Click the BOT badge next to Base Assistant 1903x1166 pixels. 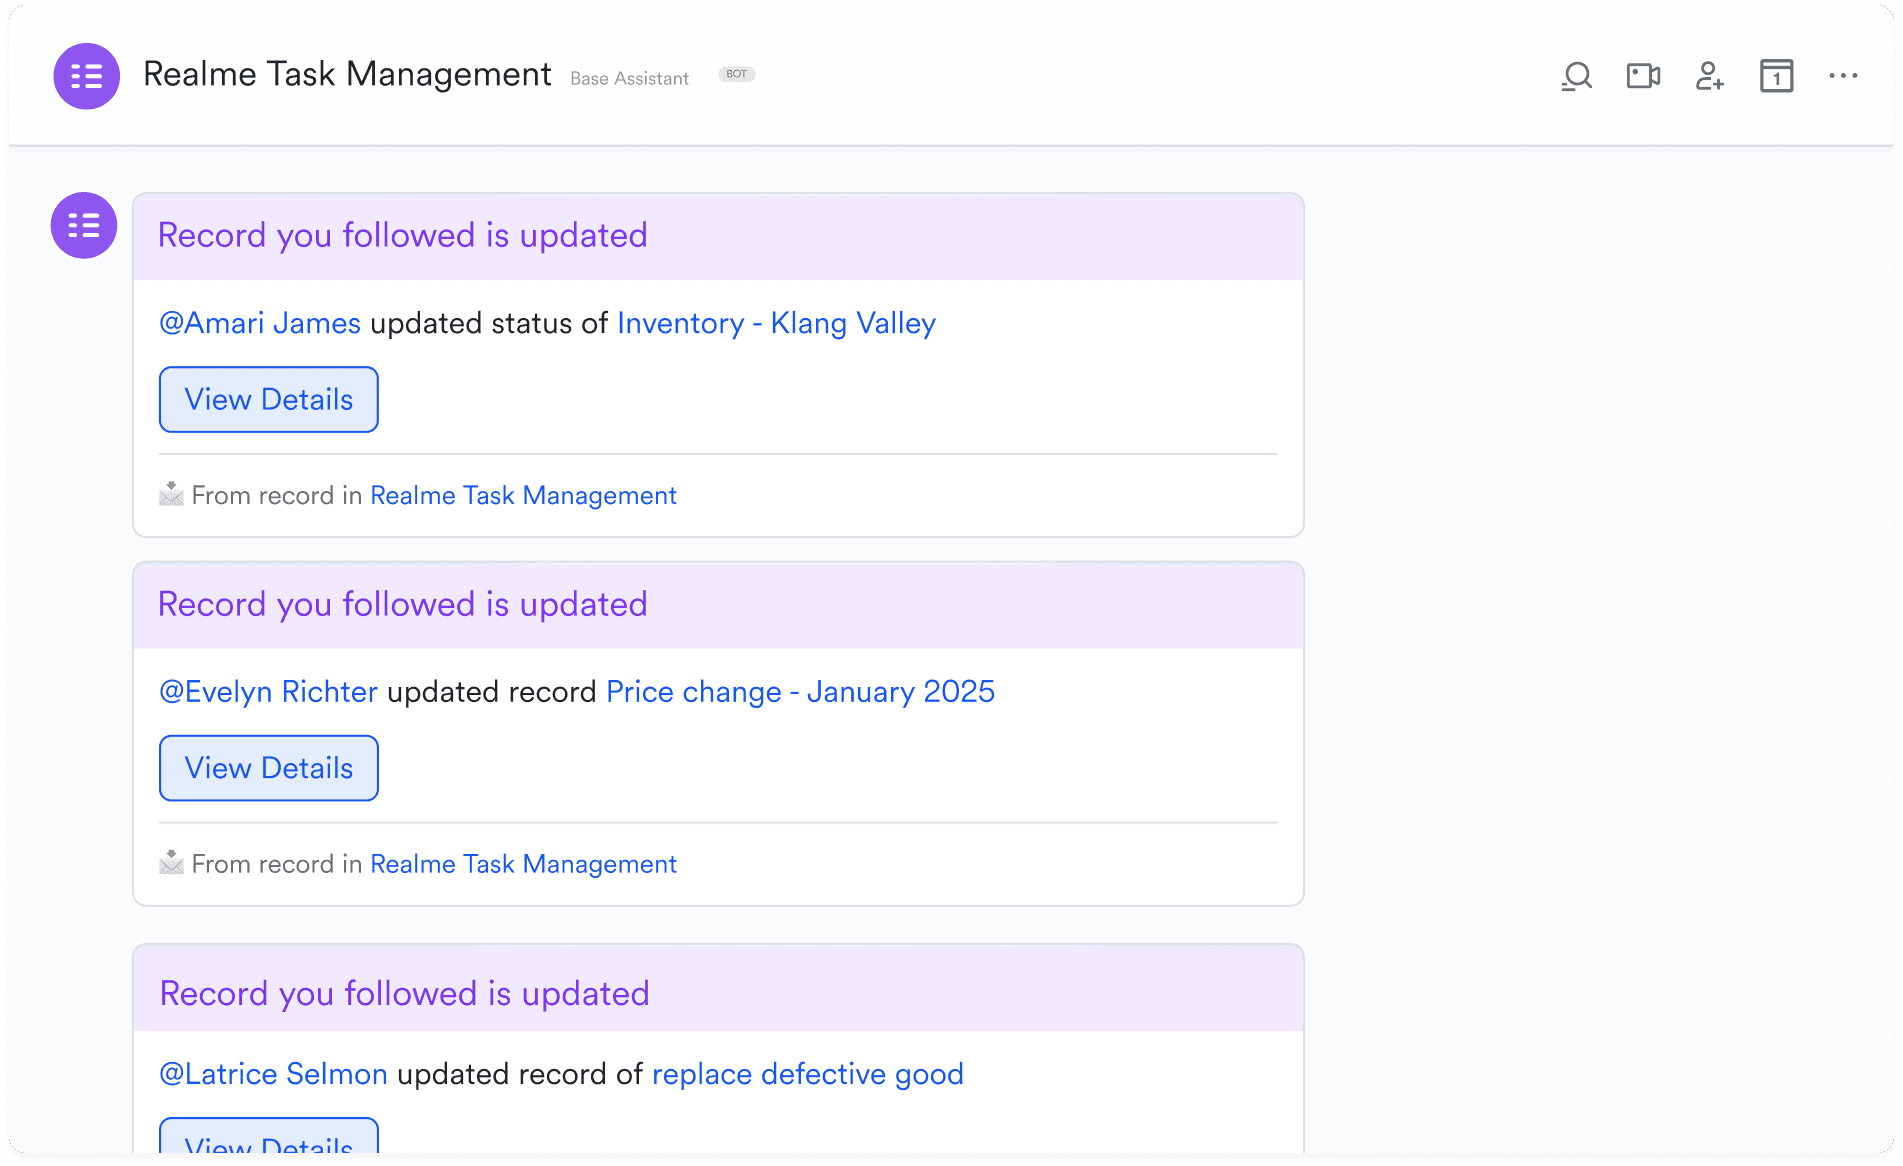tap(737, 74)
